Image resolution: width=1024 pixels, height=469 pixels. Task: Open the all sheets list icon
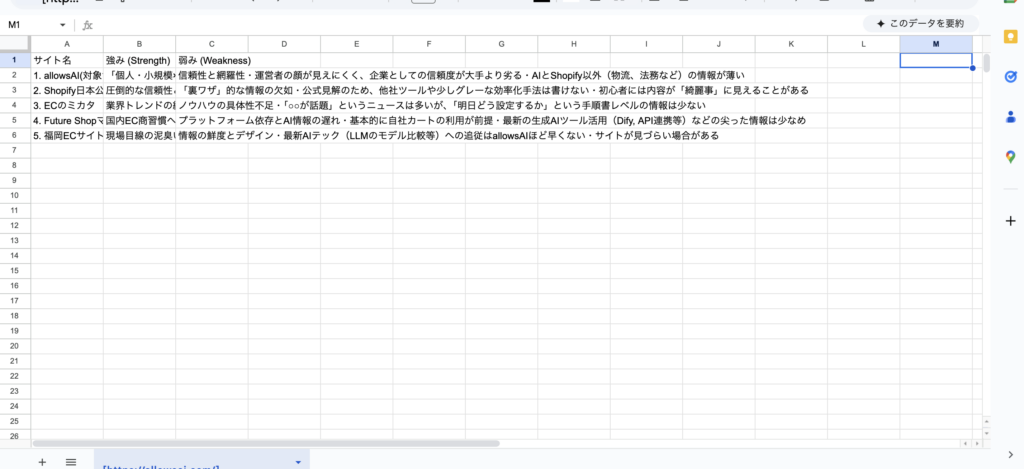(x=71, y=461)
